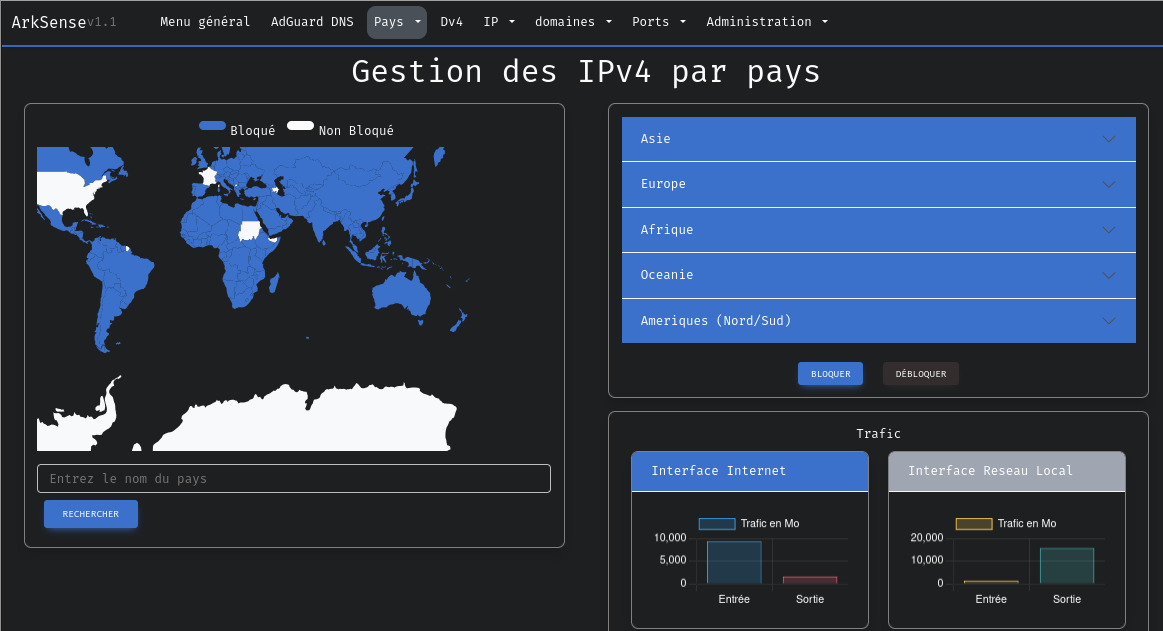Expand the Ameriques (Nord/Sud) section

coord(878,321)
